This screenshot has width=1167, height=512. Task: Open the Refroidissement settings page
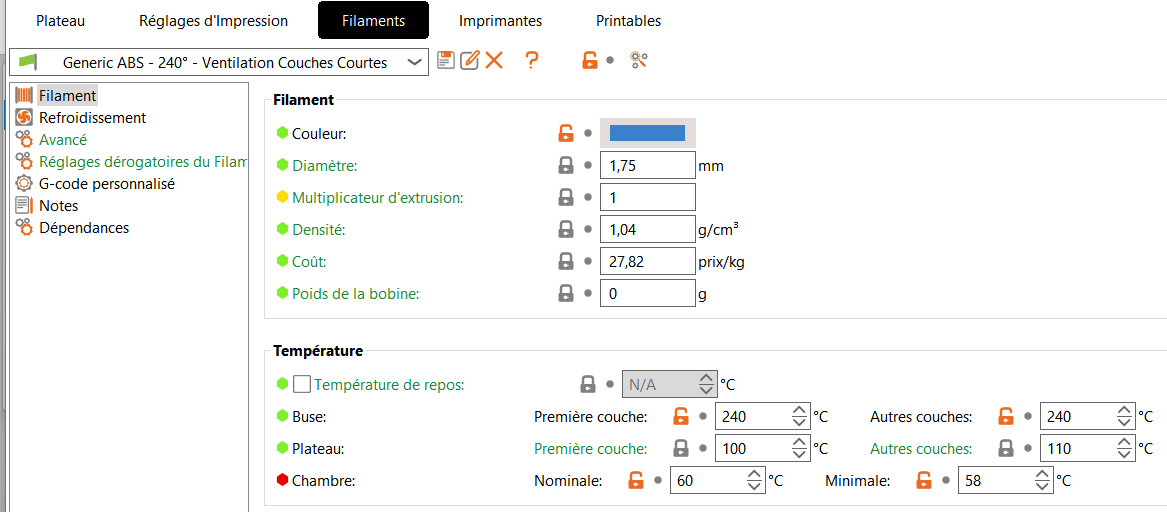click(x=92, y=118)
